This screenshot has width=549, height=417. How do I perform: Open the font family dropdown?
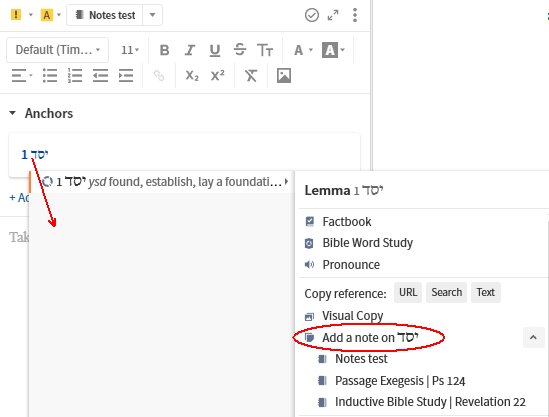point(58,50)
